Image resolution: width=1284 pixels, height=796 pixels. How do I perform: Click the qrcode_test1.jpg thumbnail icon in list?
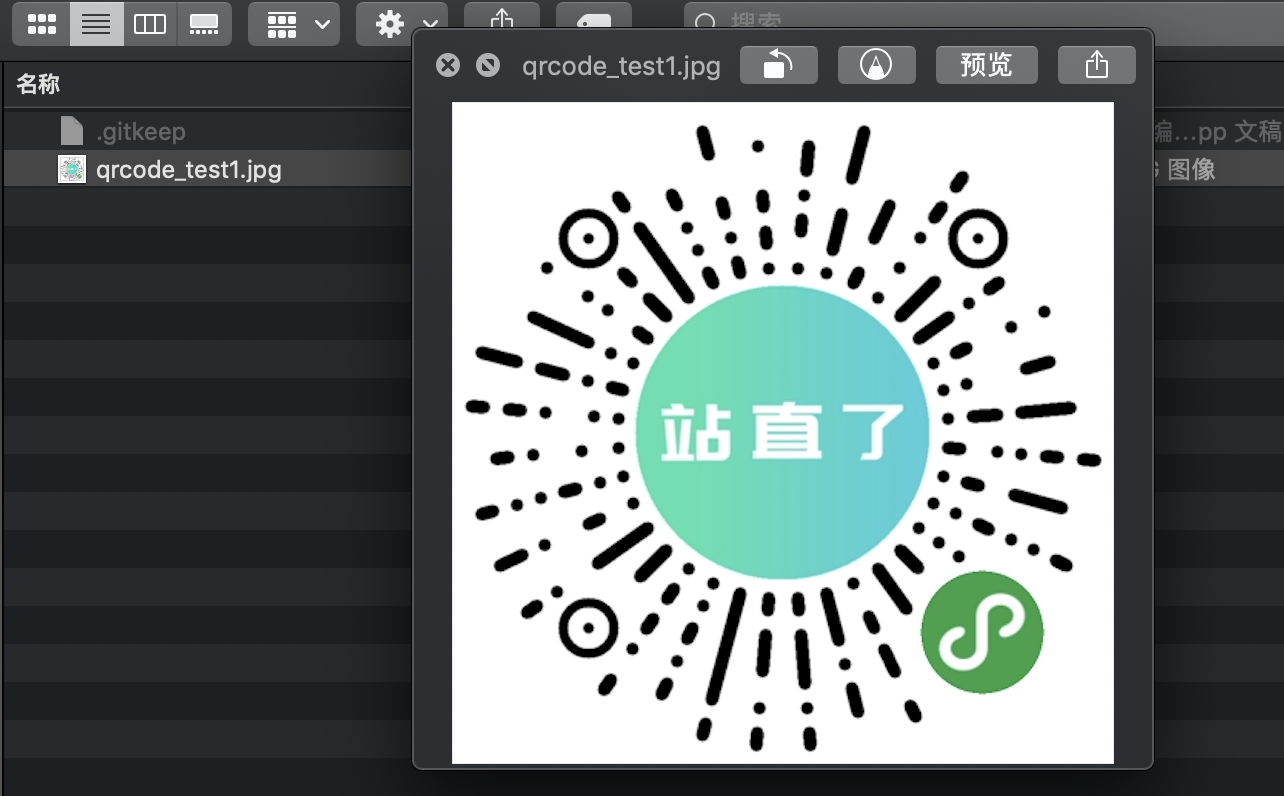pos(72,169)
